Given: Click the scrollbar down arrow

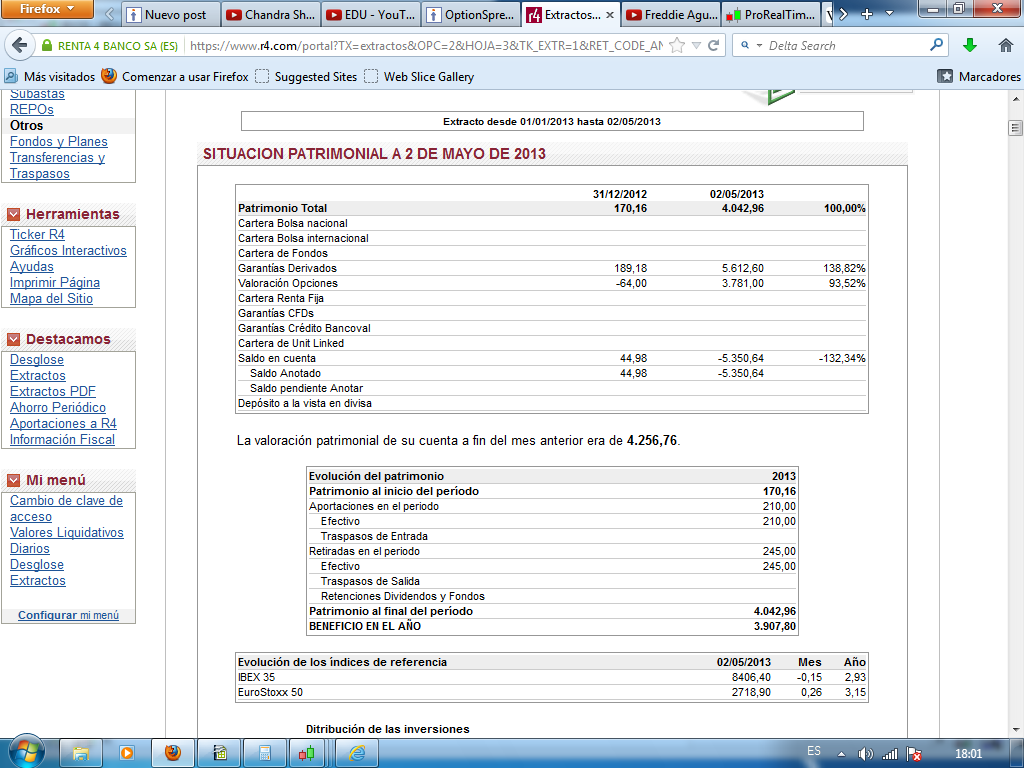Looking at the screenshot, I should tap(1016, 729).
